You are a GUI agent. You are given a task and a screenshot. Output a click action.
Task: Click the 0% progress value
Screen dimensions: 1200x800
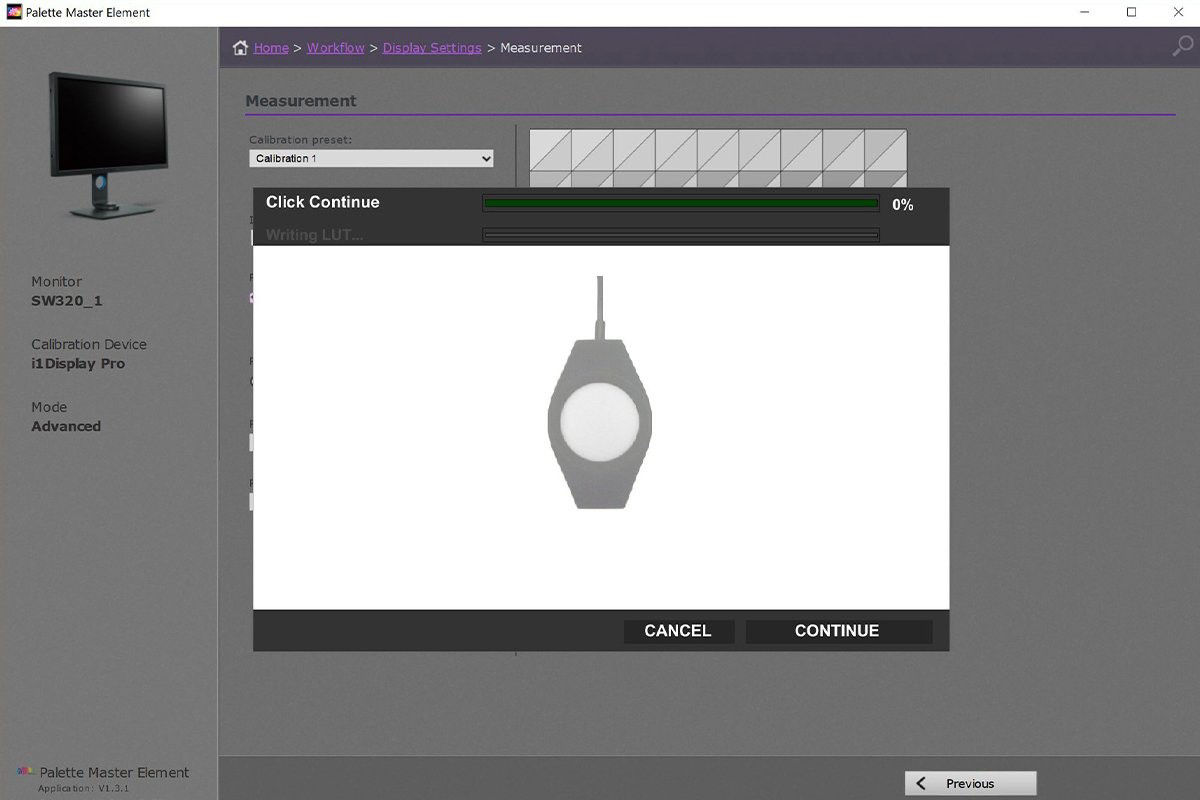pos(903,204)
